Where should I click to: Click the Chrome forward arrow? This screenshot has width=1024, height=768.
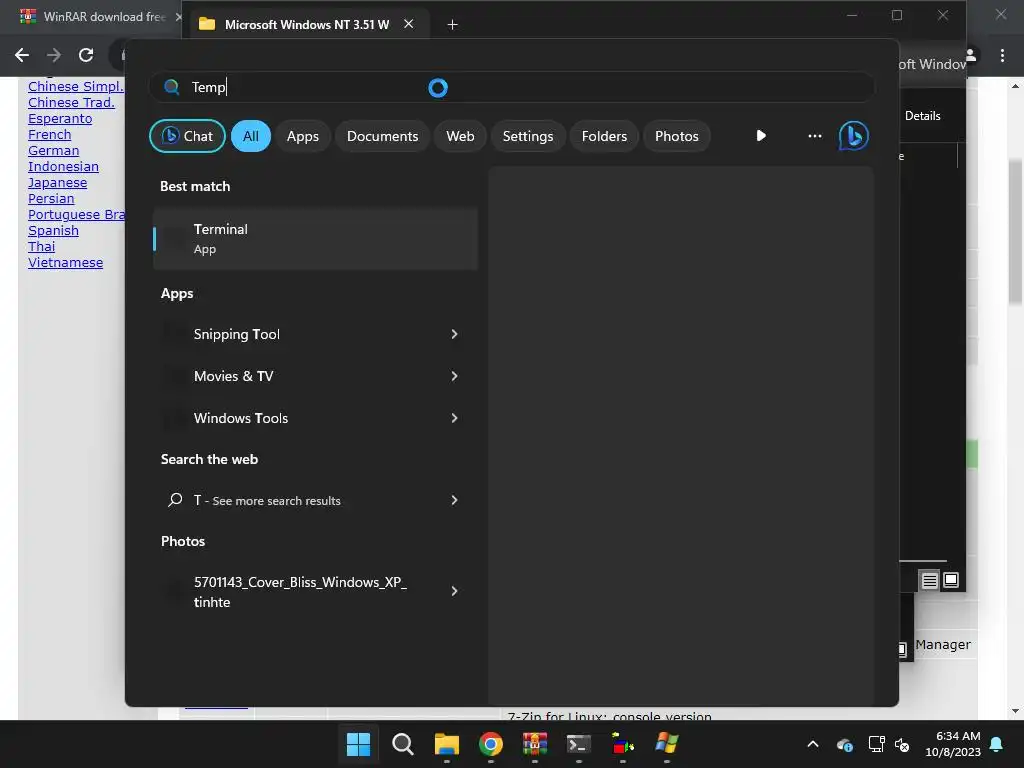point(54,55)
